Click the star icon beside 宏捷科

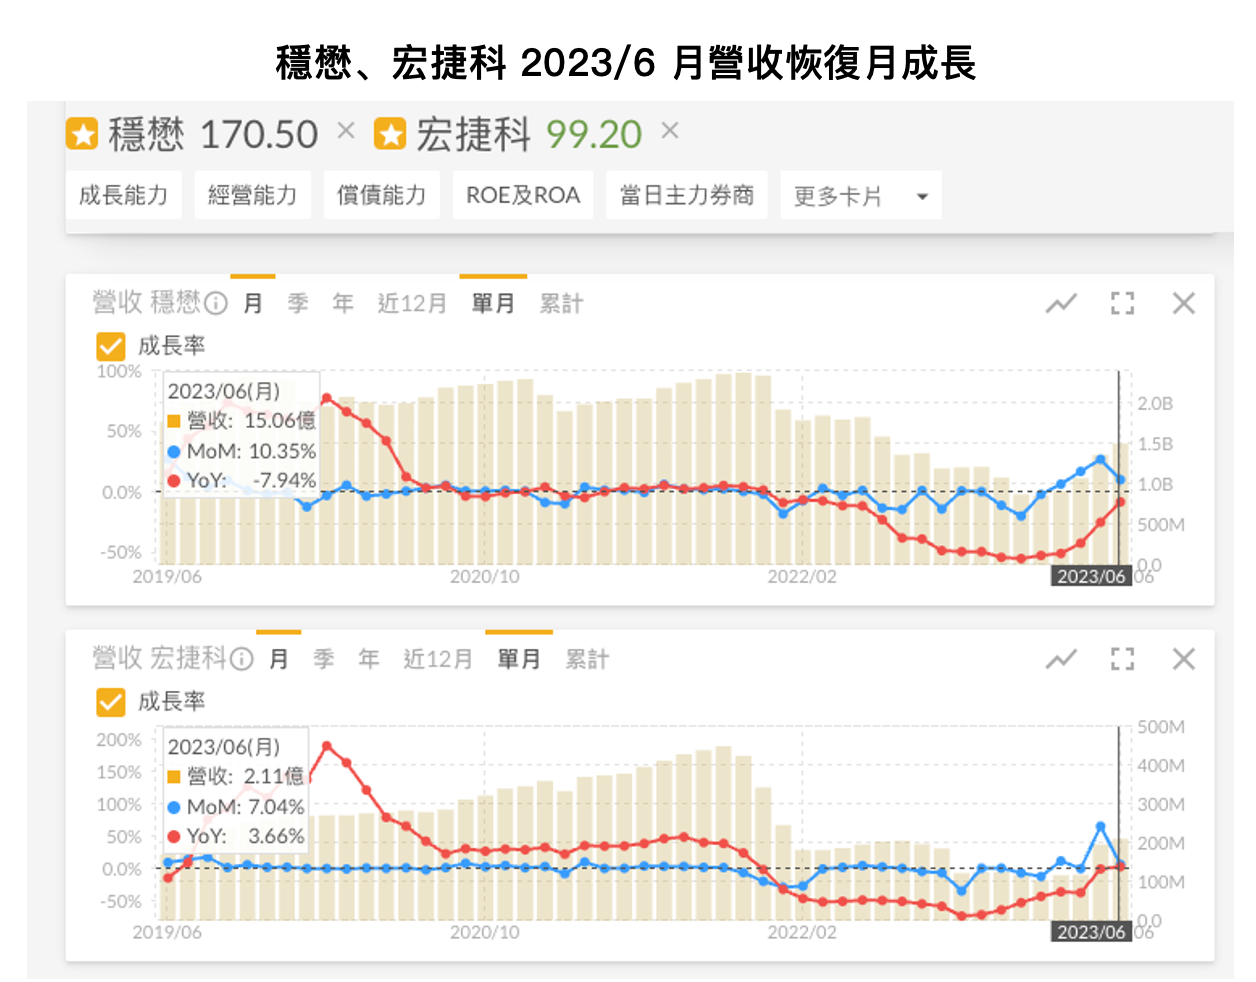390,133
